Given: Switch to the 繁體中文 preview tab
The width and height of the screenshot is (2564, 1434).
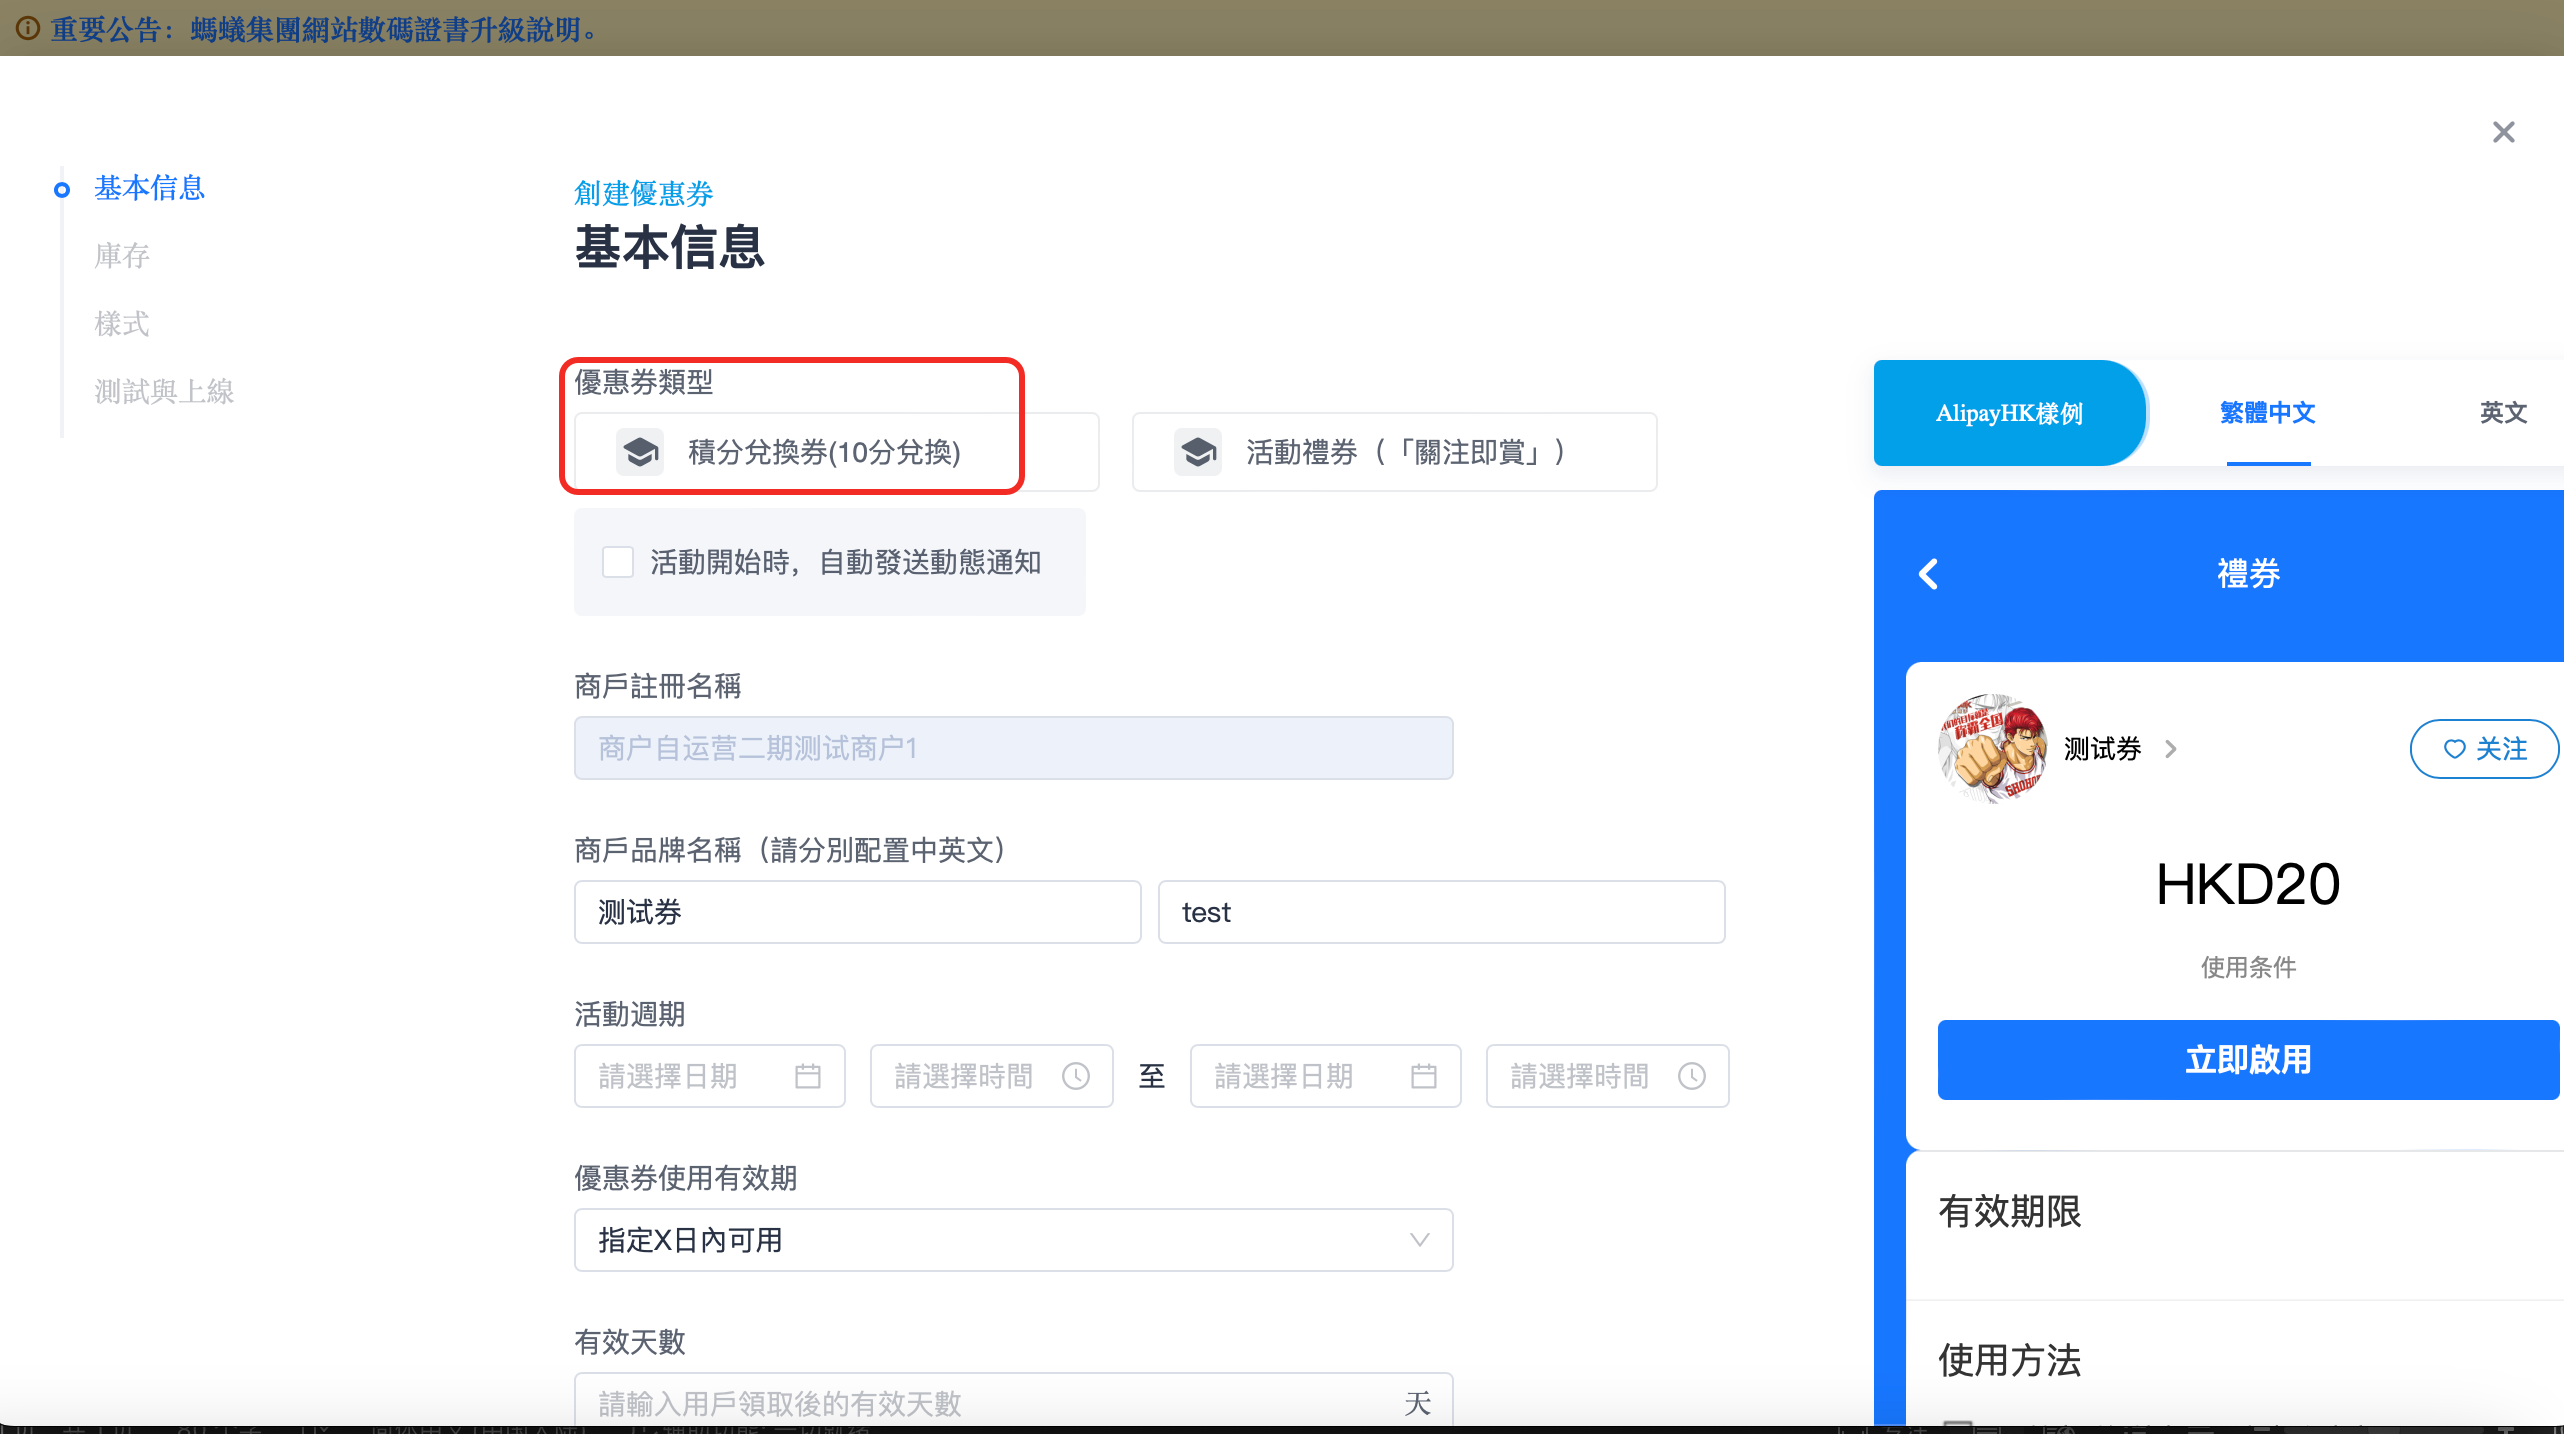Looking at the screenshot, I should click(x=2267, y=413).
